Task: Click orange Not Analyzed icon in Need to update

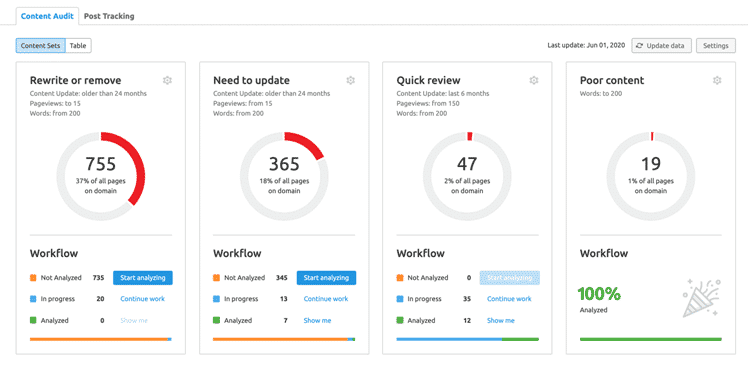Action: (x=217, y=277)
